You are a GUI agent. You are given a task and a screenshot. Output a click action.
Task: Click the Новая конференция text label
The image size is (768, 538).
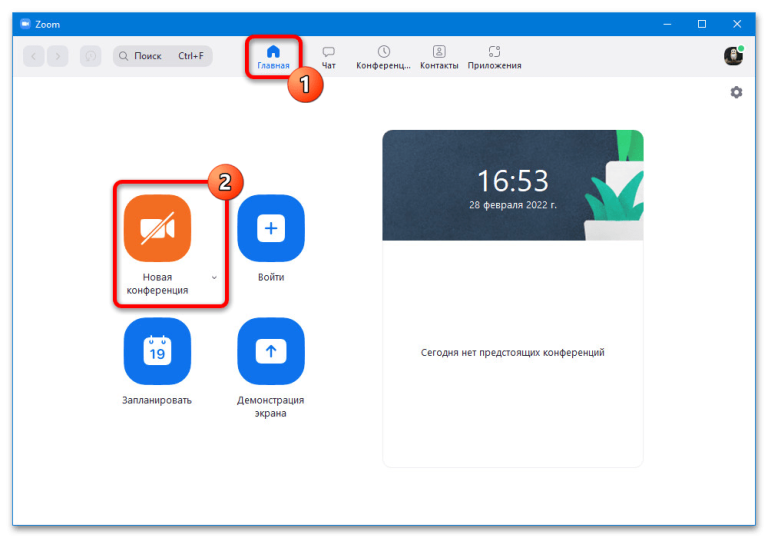tap(157, 284)
